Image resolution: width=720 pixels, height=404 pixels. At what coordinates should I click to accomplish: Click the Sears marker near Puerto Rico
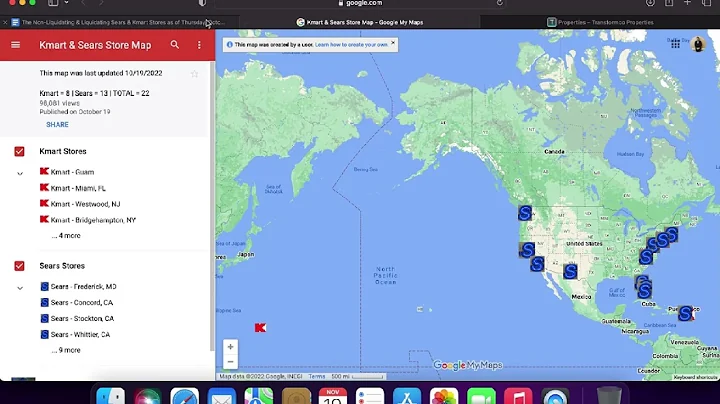click(x=686, y=313)
